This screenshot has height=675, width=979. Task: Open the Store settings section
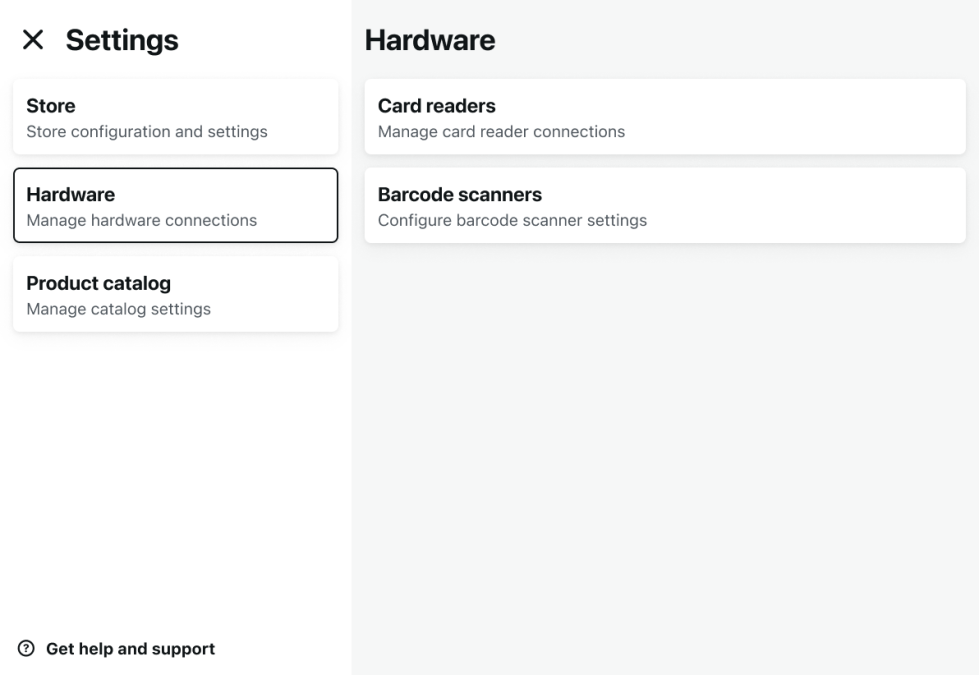(x=175, y=117)
